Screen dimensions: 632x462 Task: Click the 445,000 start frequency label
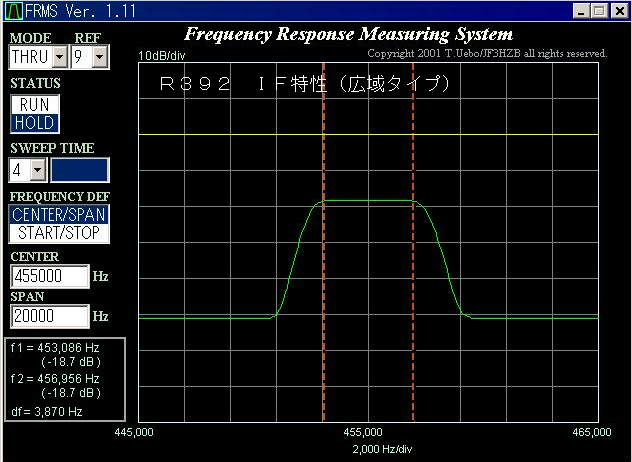pos(134,432)
